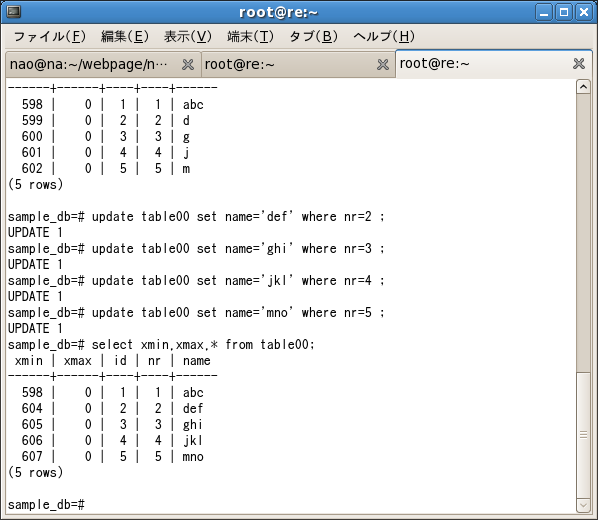Click the name value 'mno' in results
The width and height of the screenshot is (598, 520).
tap(193, 457)
